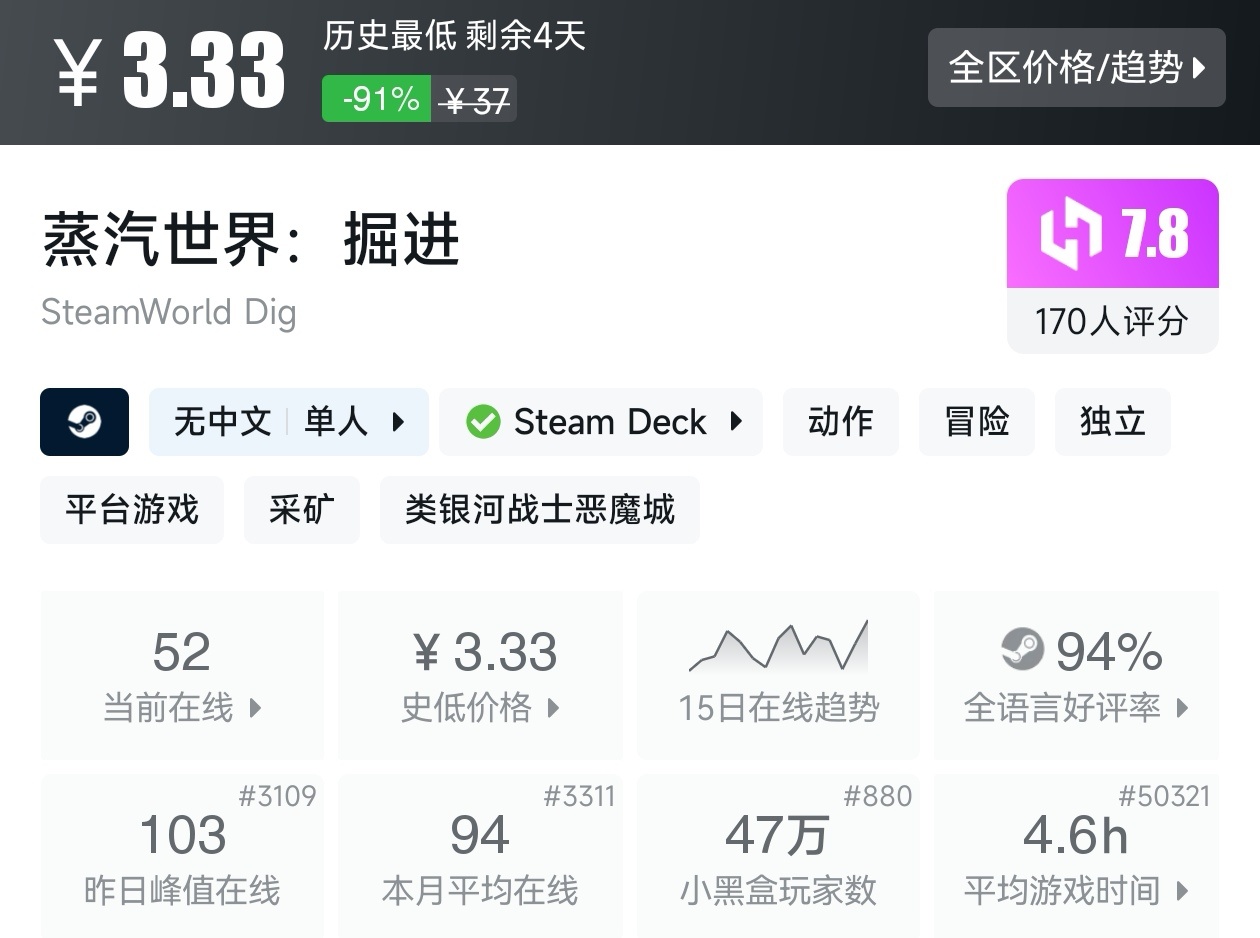The width and height of the screenshot is (1260, 938).
Task: Open the 全区价格/趋势 price trend button
Action: [1076, 67]
